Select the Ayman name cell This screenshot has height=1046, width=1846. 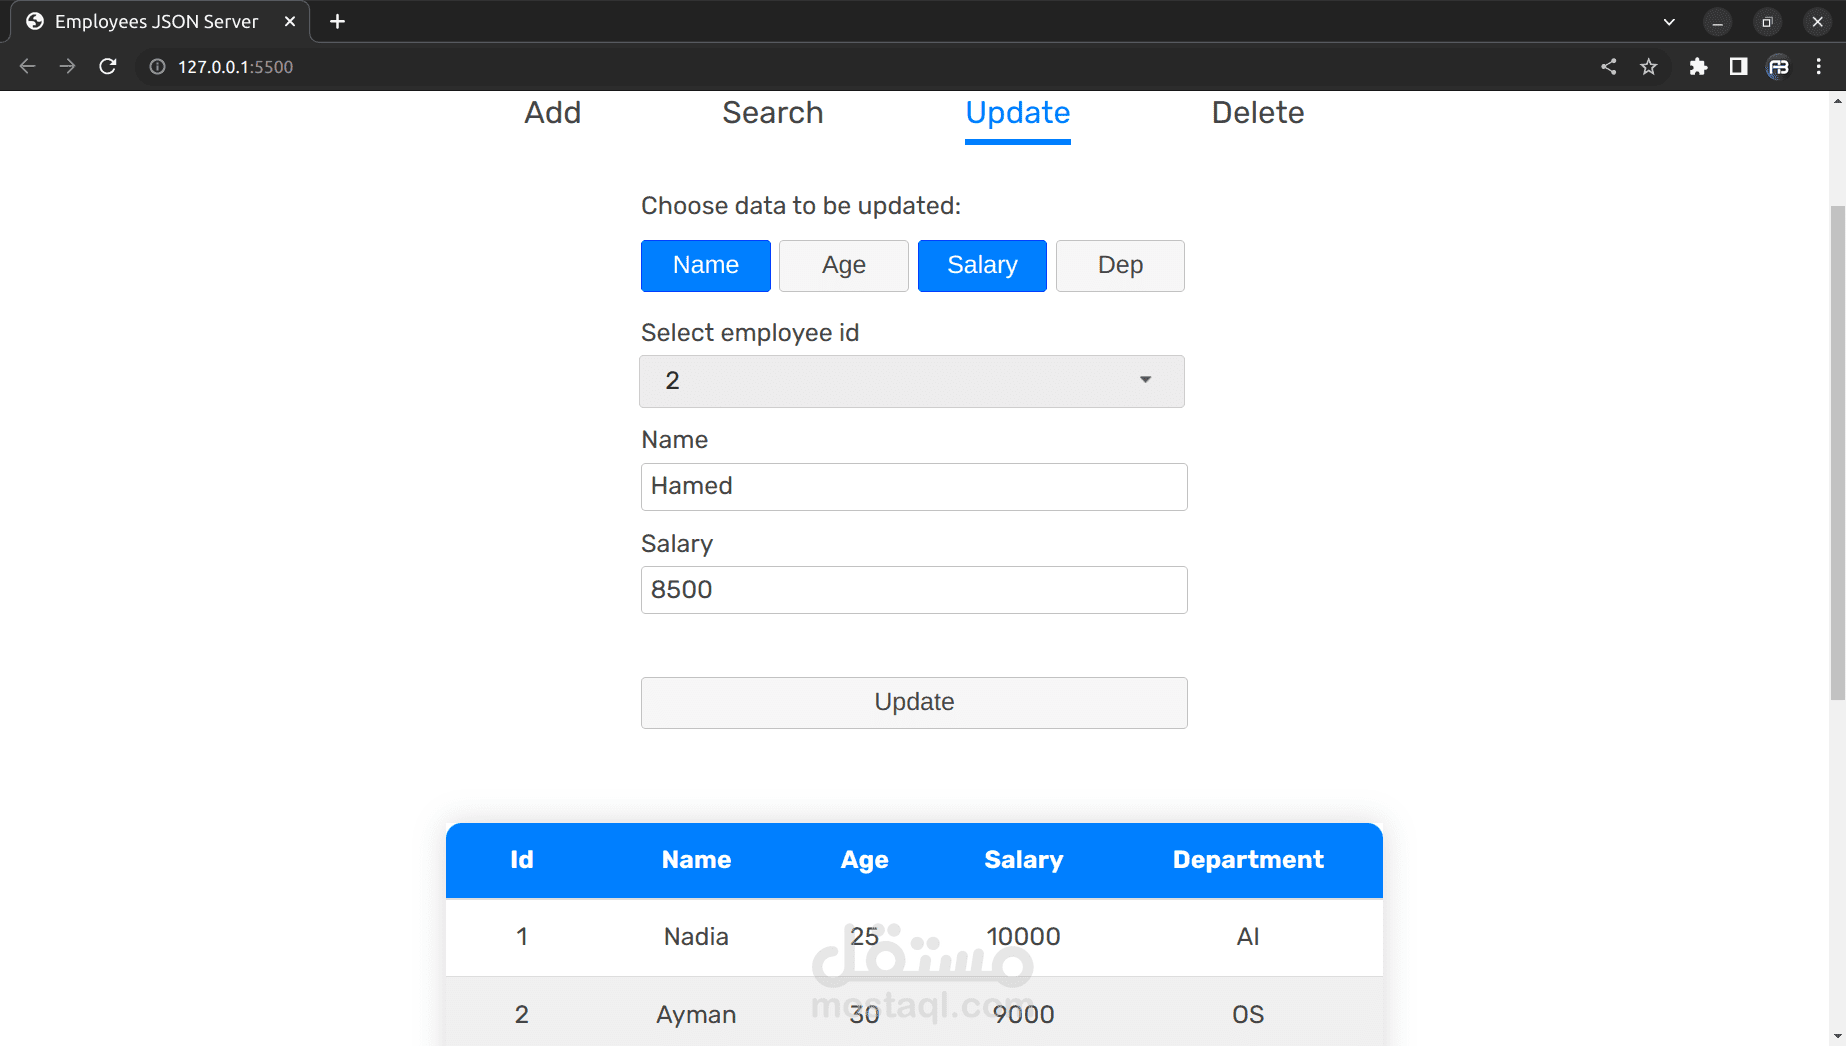point(696,1015)
